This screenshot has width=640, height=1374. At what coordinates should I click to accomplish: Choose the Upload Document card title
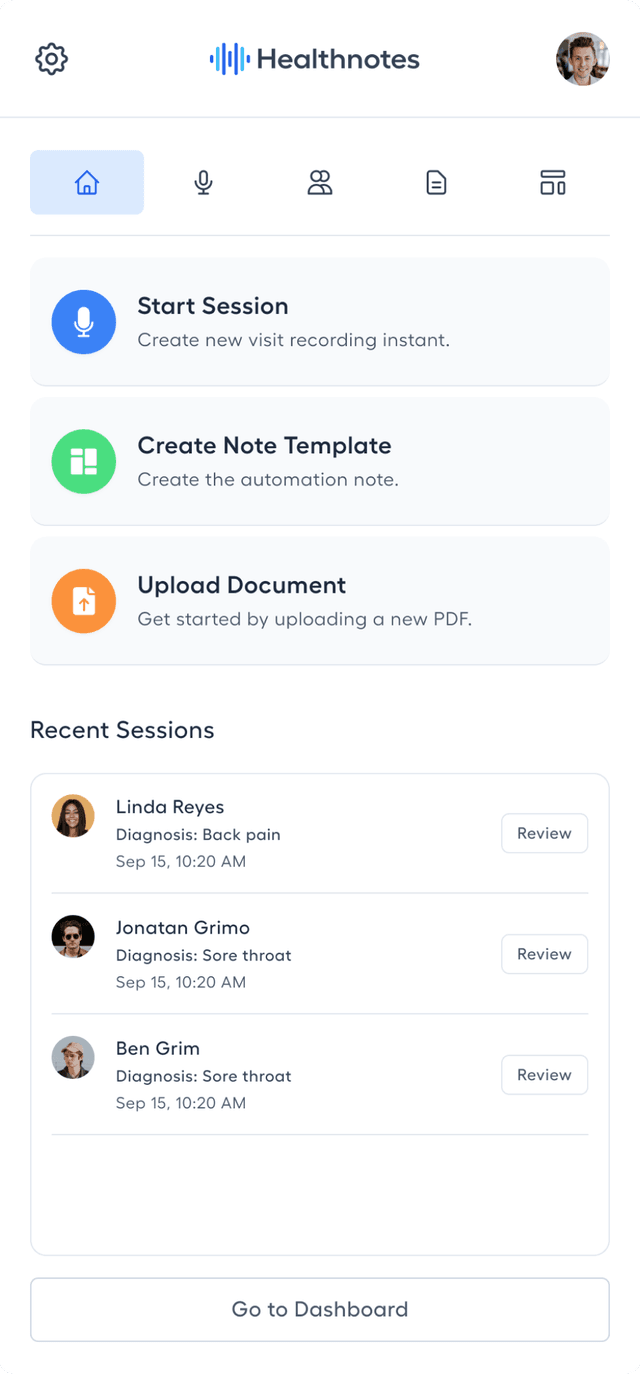(x=242, y=585)
